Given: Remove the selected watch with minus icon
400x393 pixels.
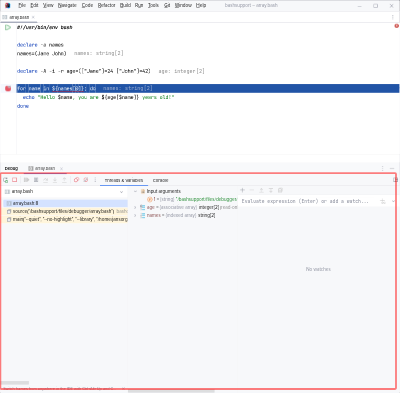Looking at the screenshot, I should (x=252, y=190).
